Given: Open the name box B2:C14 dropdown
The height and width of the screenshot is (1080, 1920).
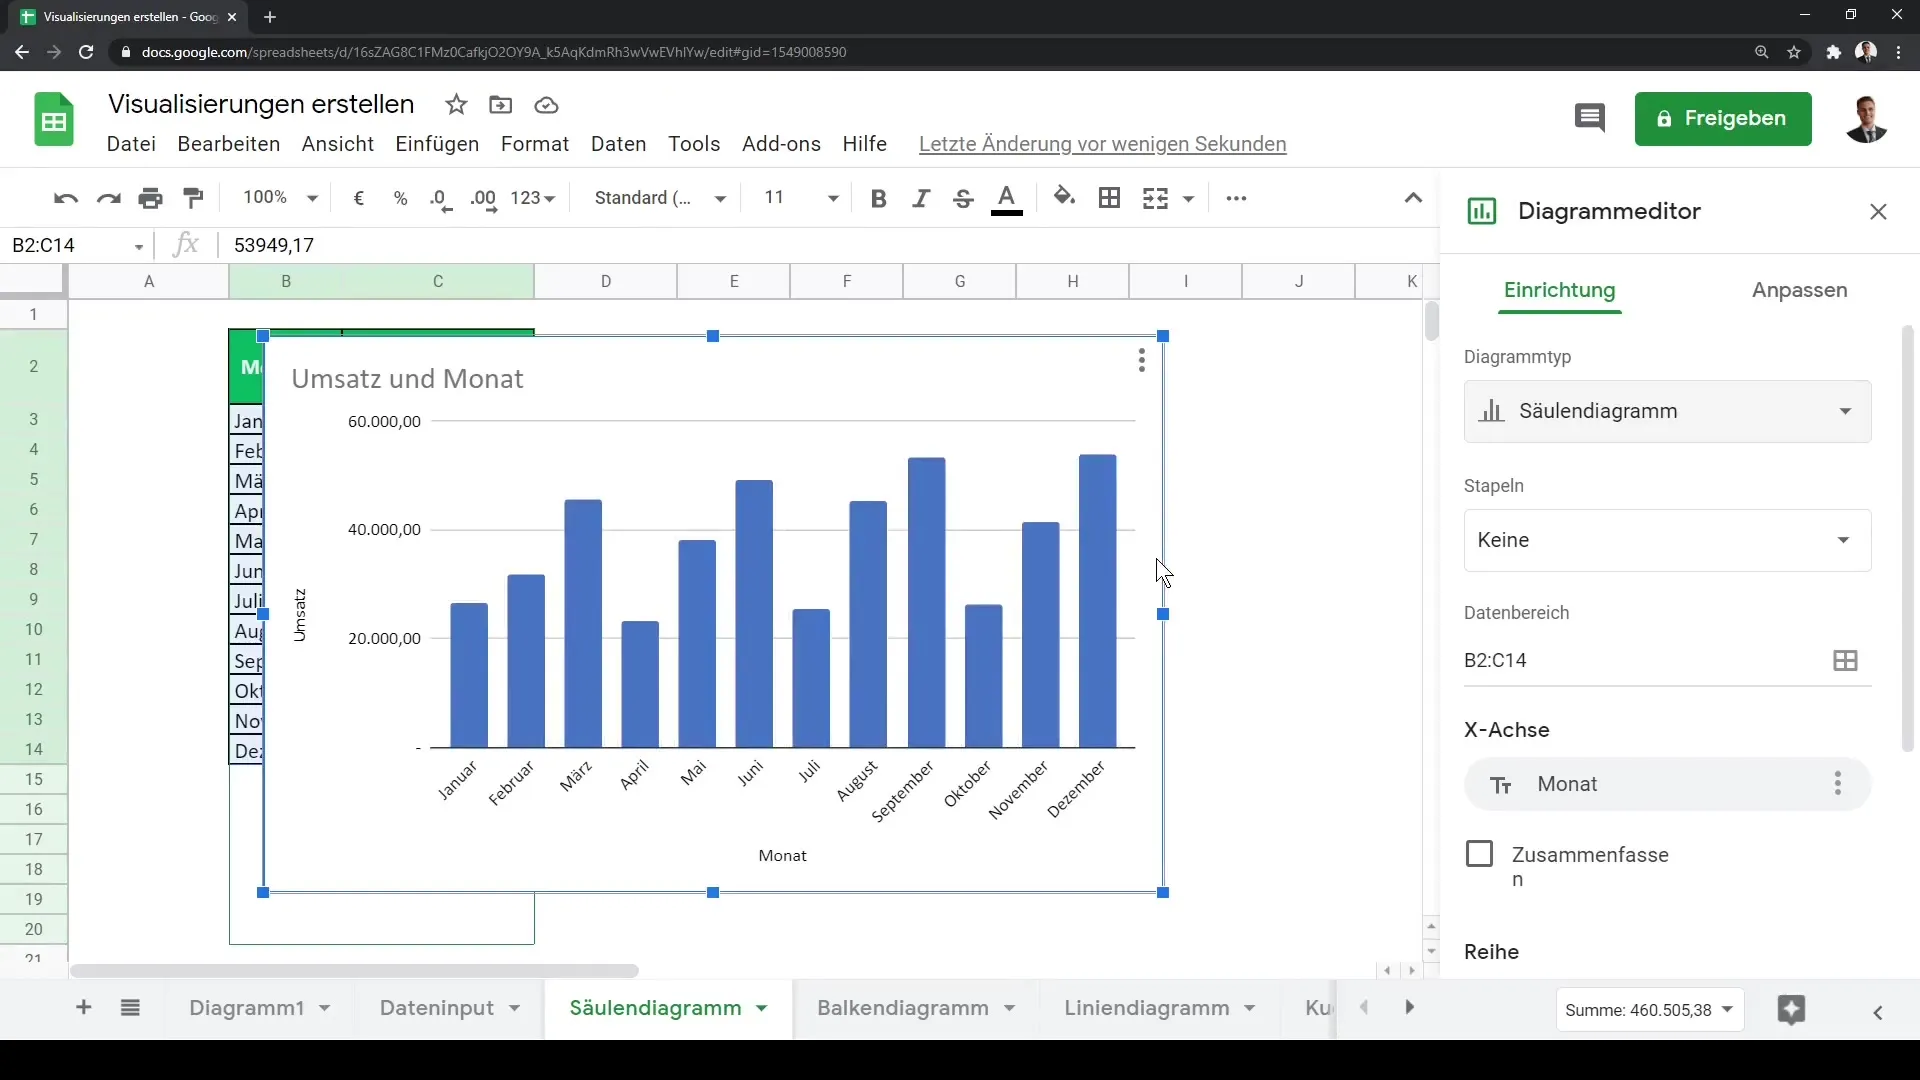Looking at the screenshot, I should 139,246.
